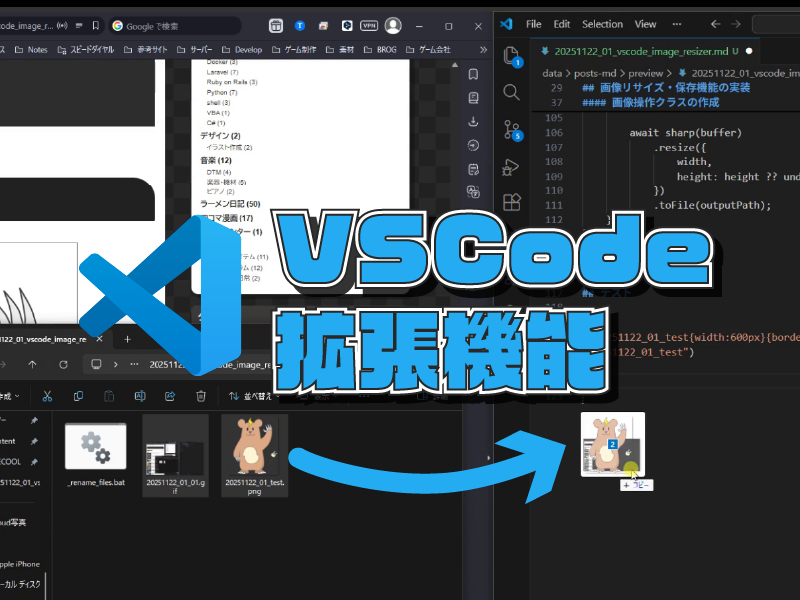Open the Run and Debug view
This screenshot has height=600, width=800.
(x=511, y=166)
